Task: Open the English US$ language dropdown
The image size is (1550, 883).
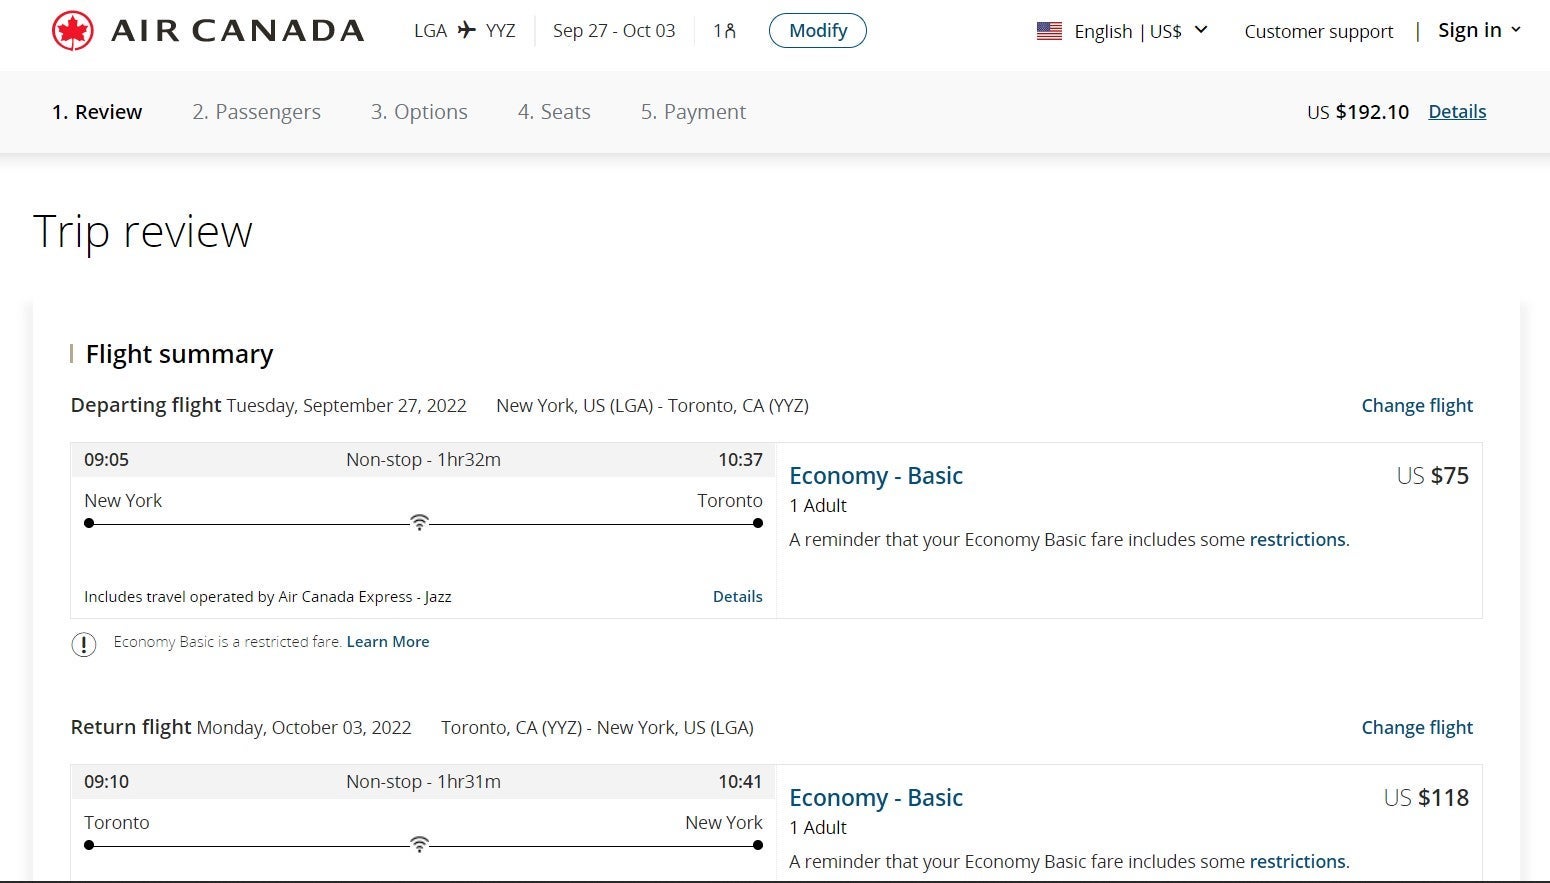Action: 1140,31
